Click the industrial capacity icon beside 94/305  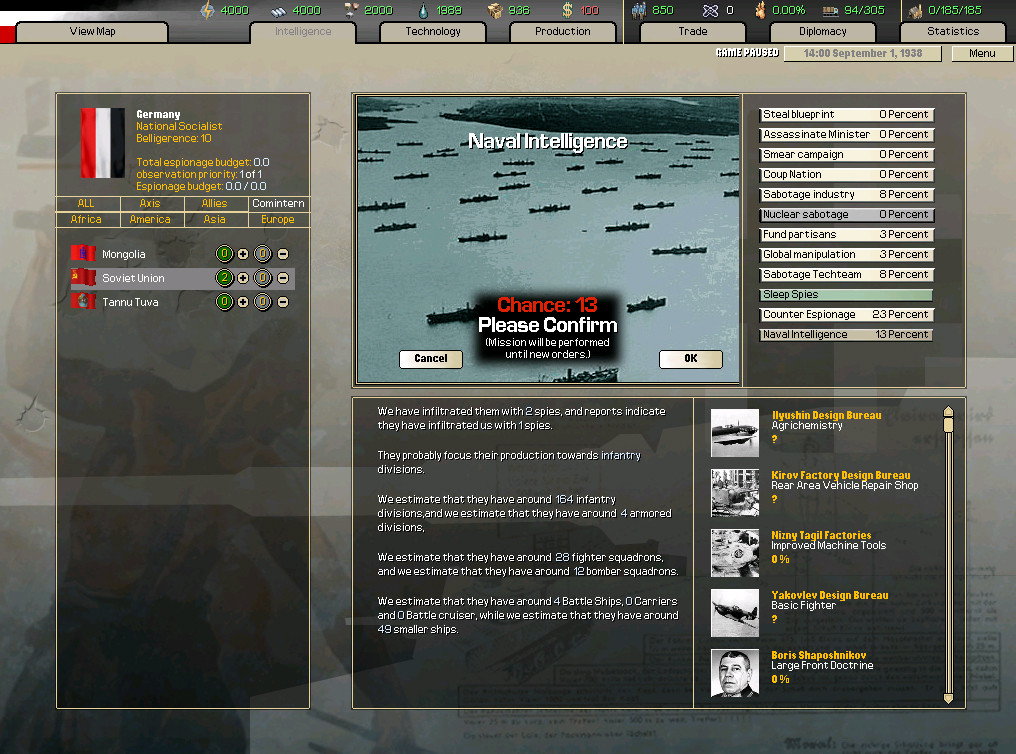pyautogui.click(x=831, y=11)
